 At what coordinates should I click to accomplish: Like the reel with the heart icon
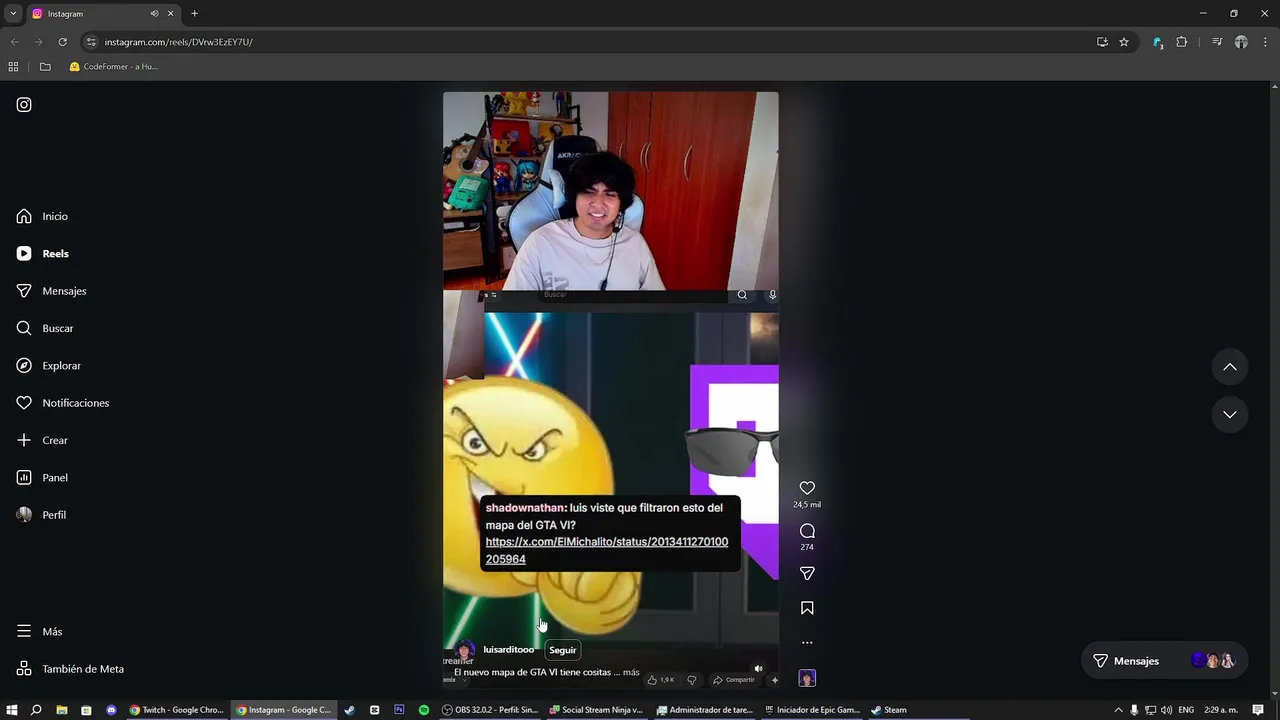[807, 488]
